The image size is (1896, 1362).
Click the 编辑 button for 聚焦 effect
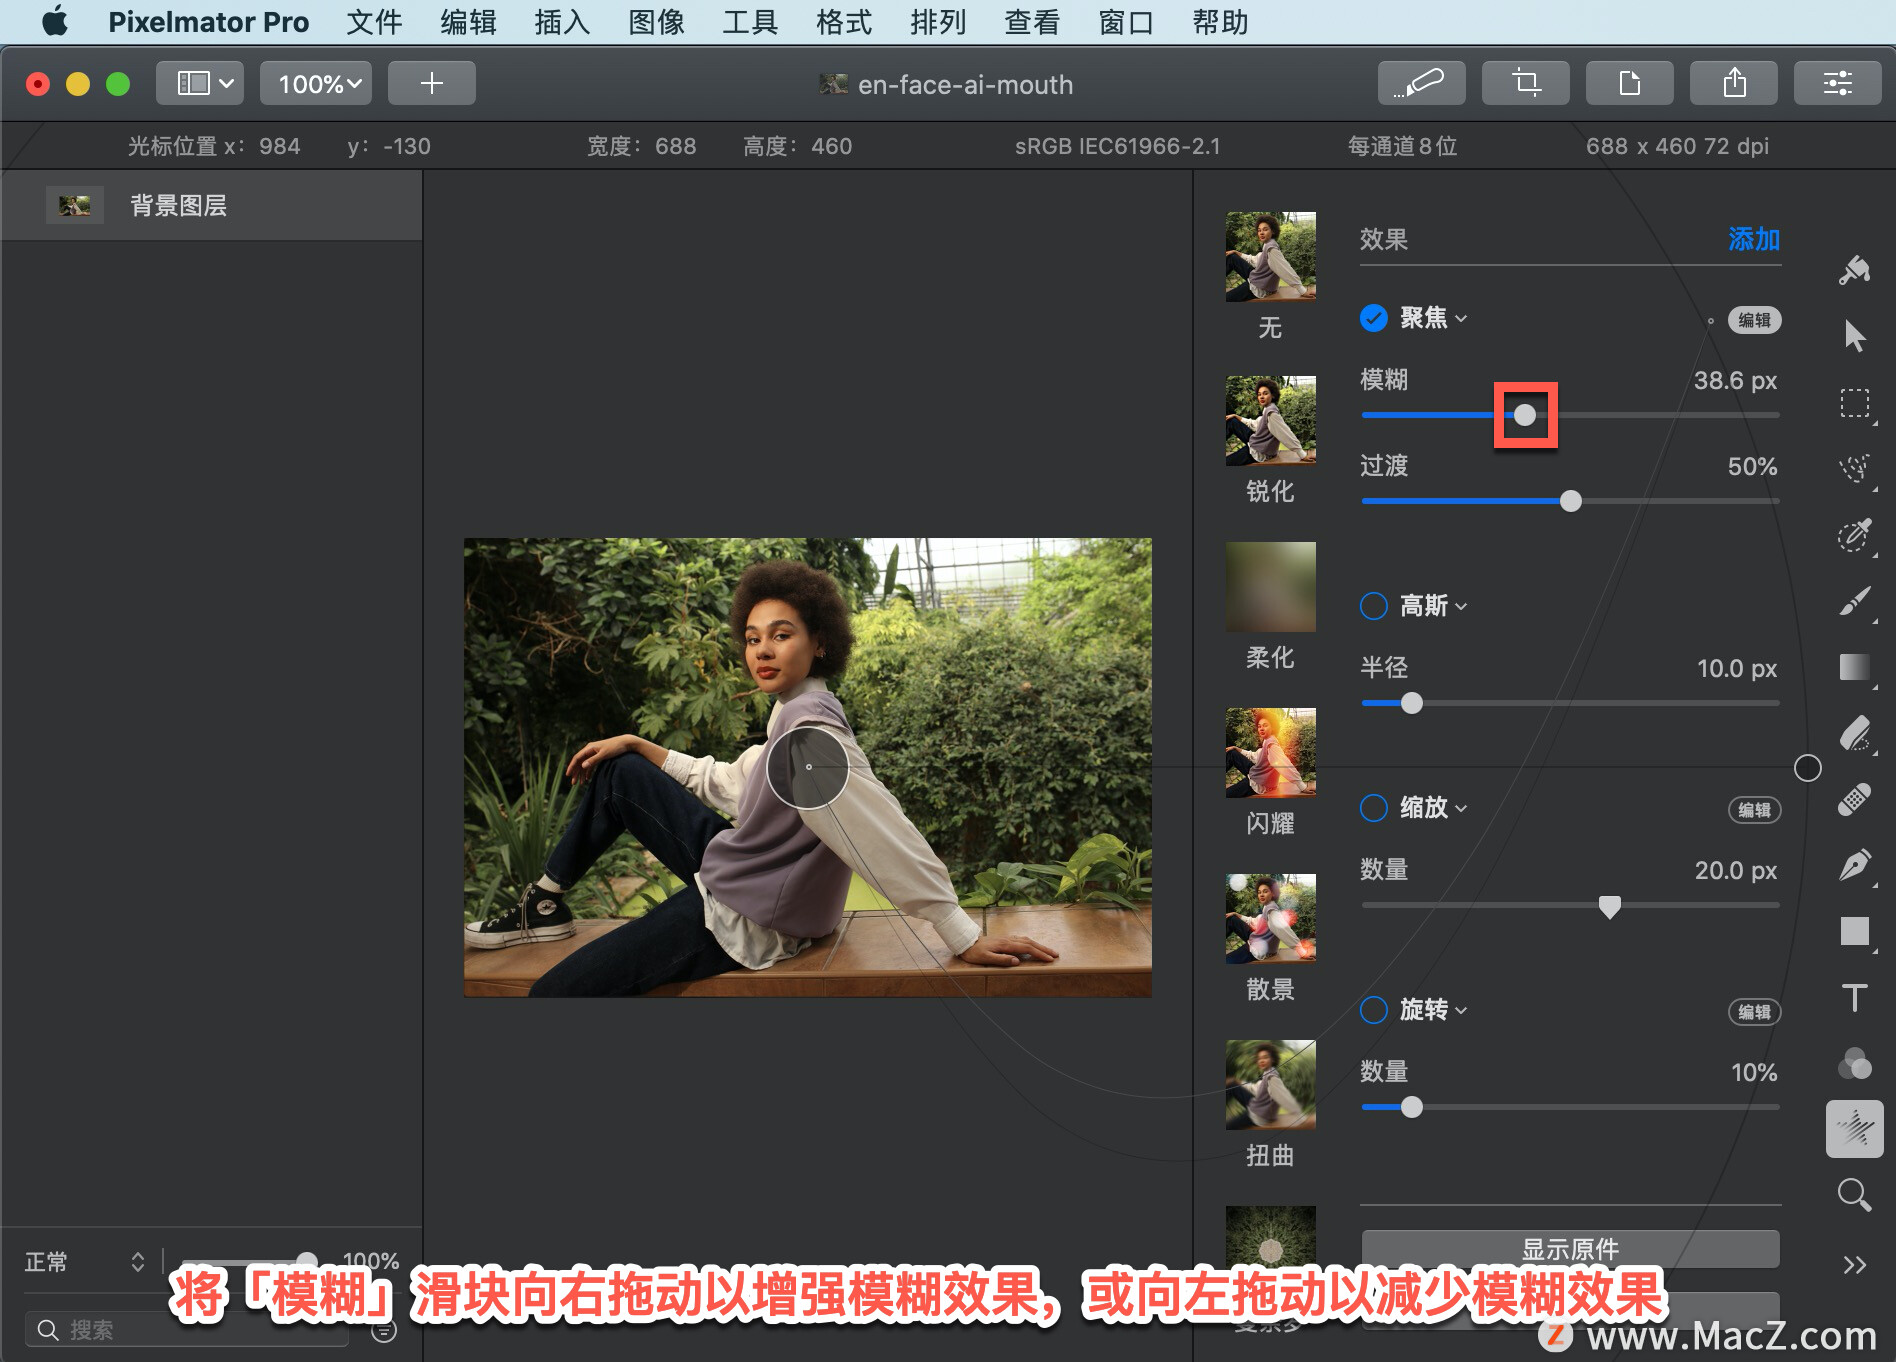point(1754,320)
